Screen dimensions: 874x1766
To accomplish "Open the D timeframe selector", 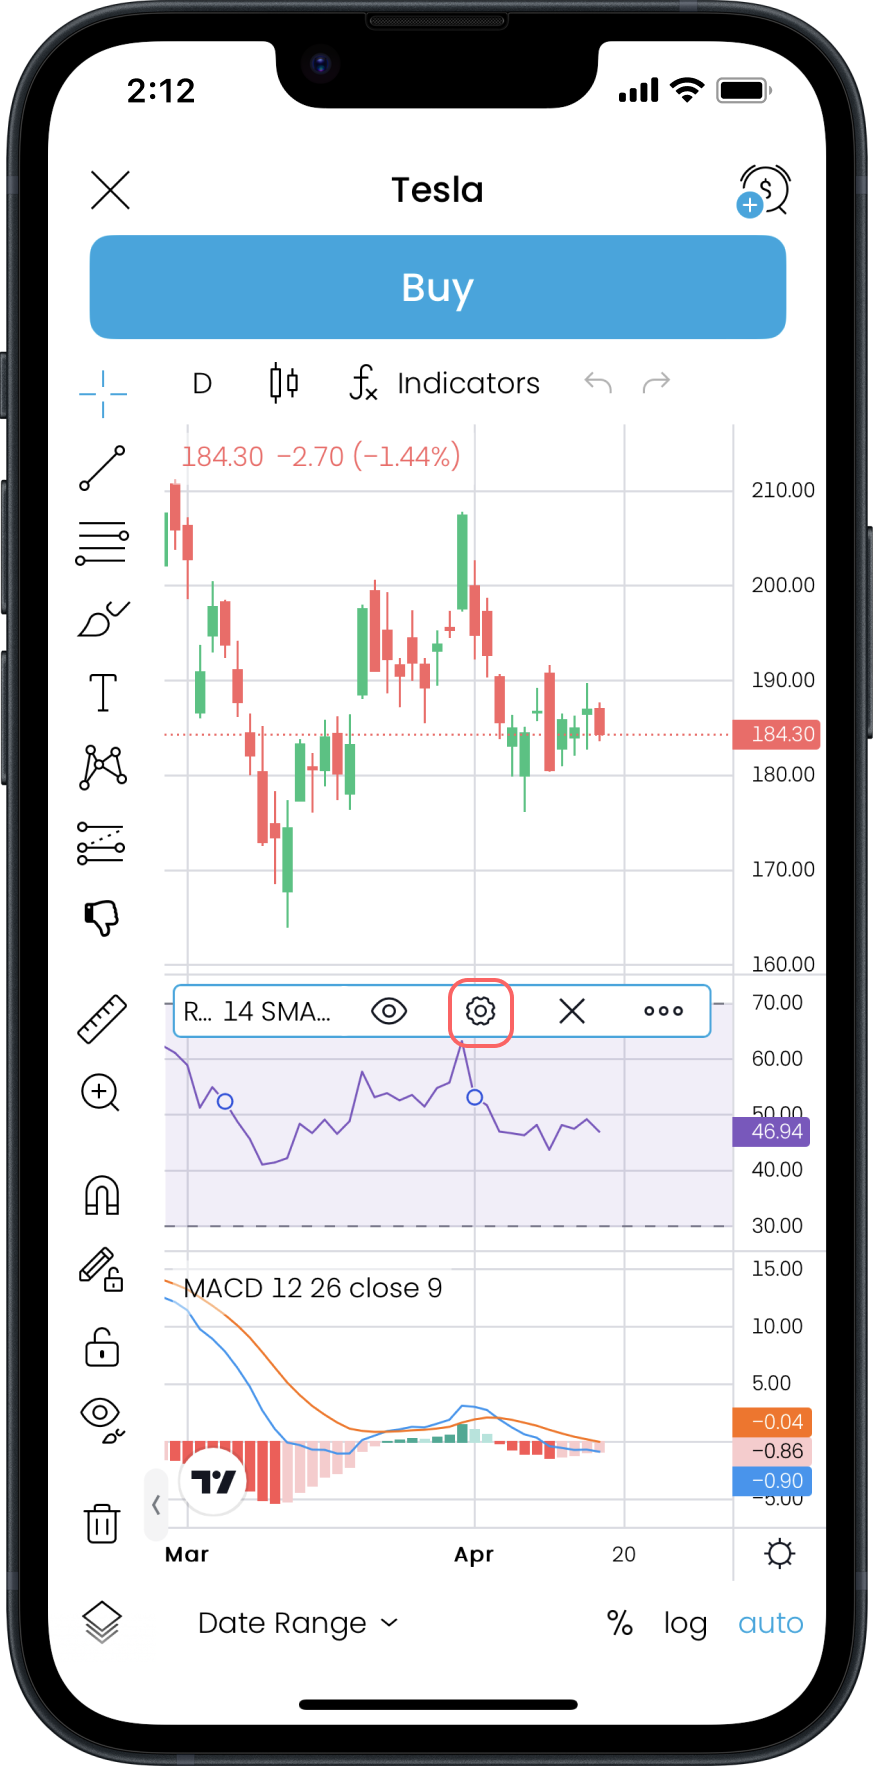I will 202,384.
